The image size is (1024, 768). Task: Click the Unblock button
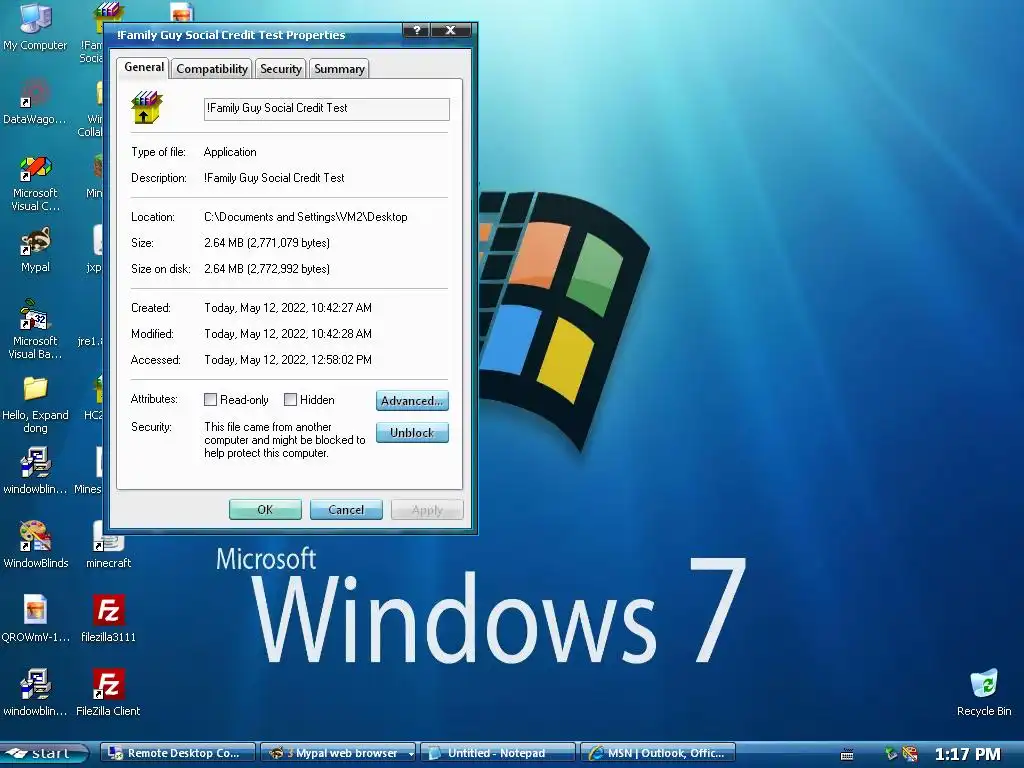[412, 432]
